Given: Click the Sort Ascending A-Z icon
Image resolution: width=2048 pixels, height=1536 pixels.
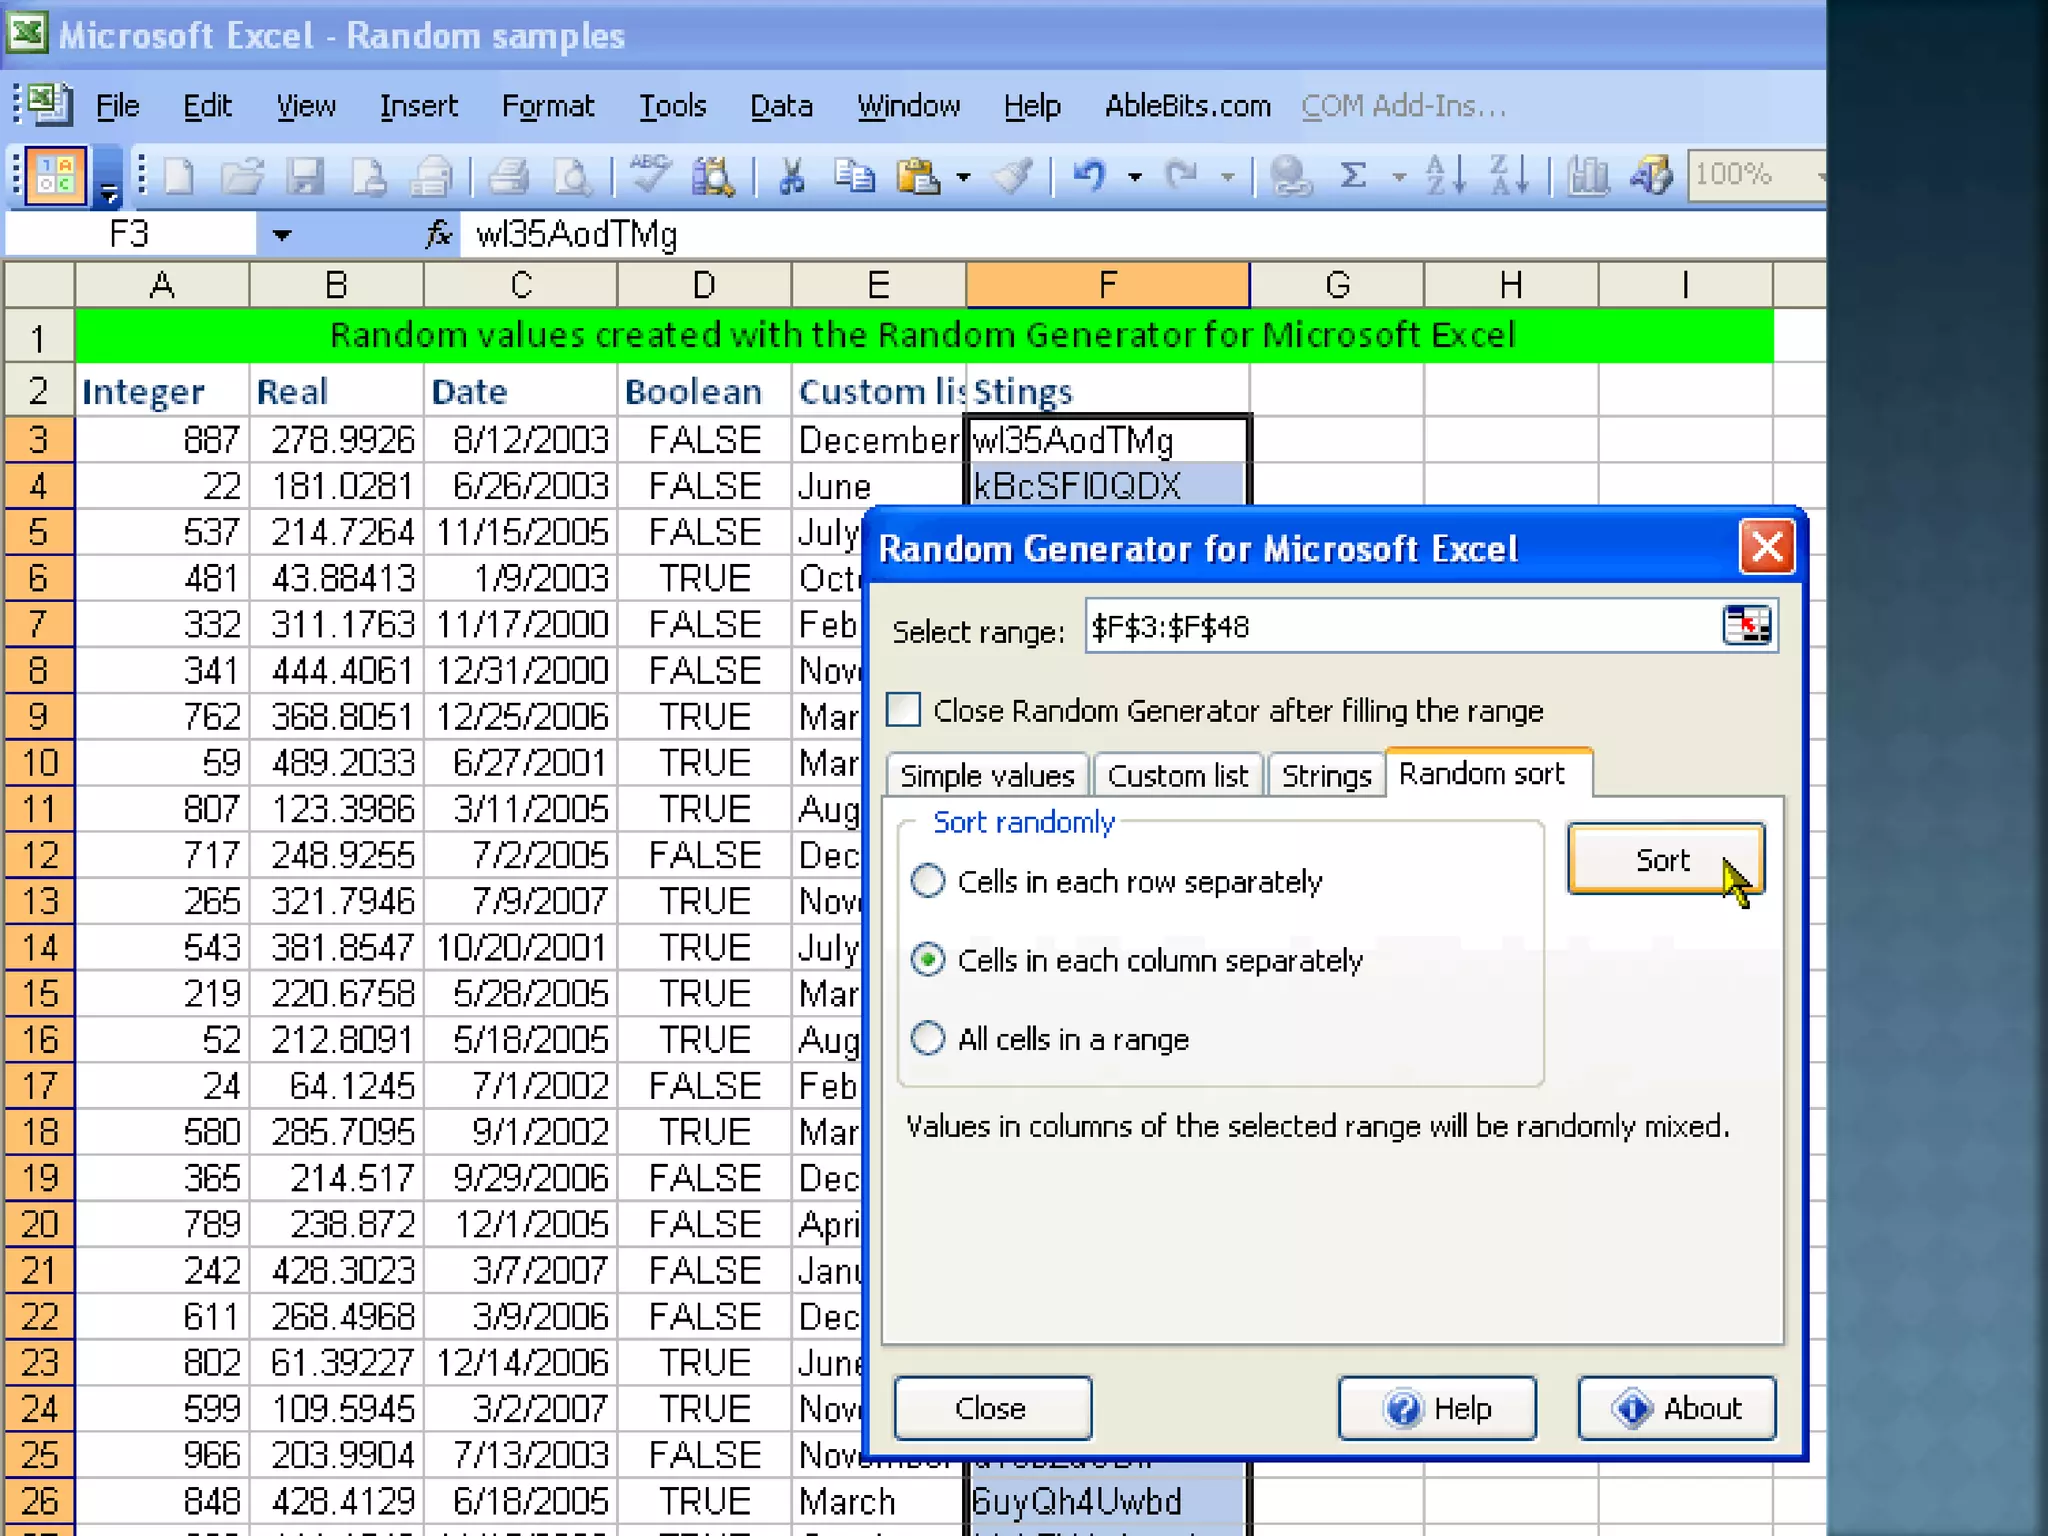Looking at the screenshot, I should (x=1445, y=177).
